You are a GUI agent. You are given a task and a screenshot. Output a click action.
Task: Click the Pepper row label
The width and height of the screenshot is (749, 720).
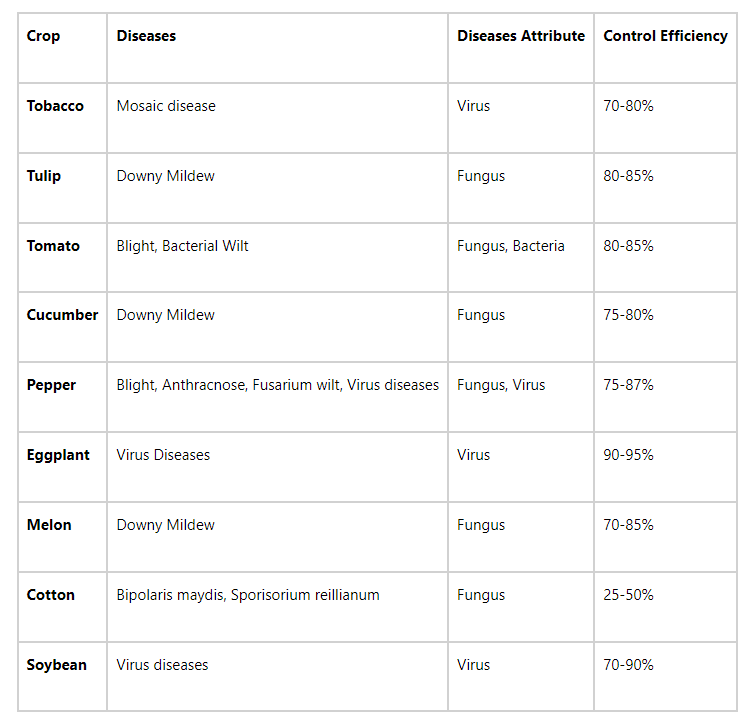(x=51, y=385)
